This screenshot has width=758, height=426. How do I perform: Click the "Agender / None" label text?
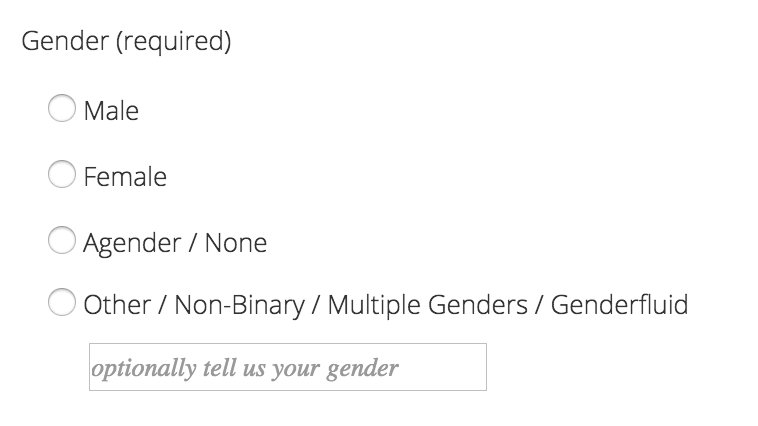[175, 242]
